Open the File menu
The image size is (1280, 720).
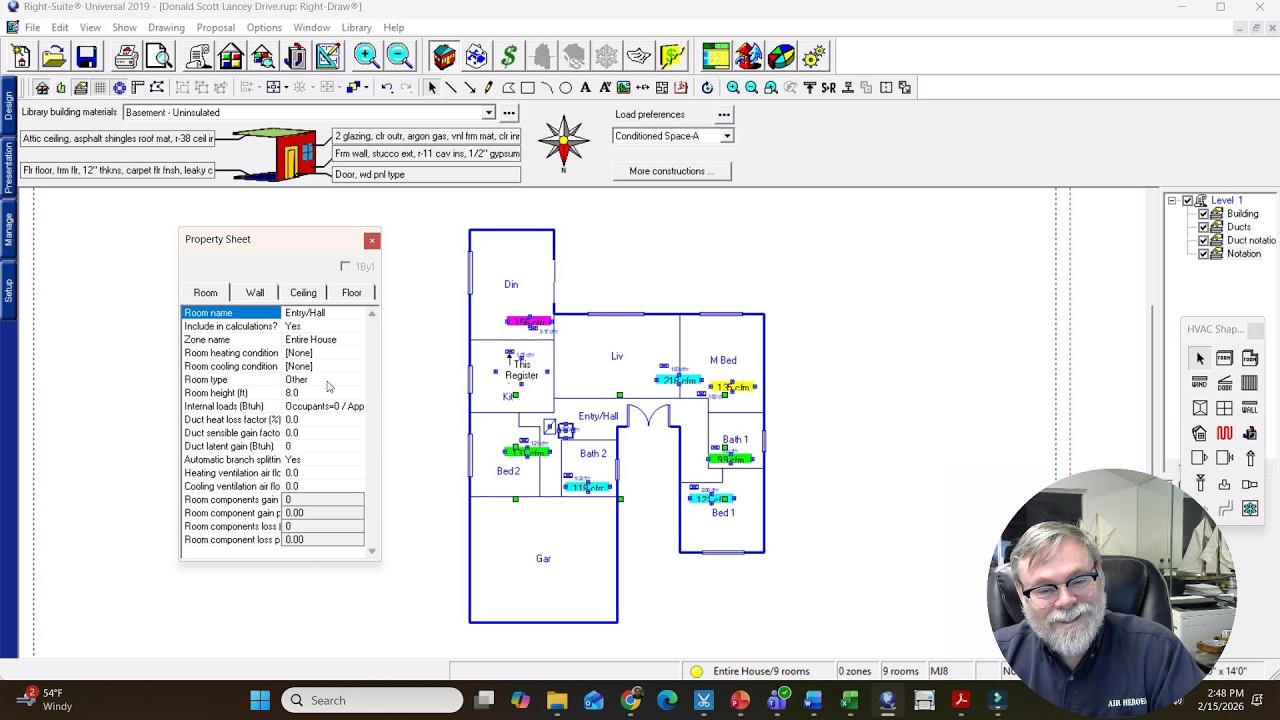click(x=32, y=27)
